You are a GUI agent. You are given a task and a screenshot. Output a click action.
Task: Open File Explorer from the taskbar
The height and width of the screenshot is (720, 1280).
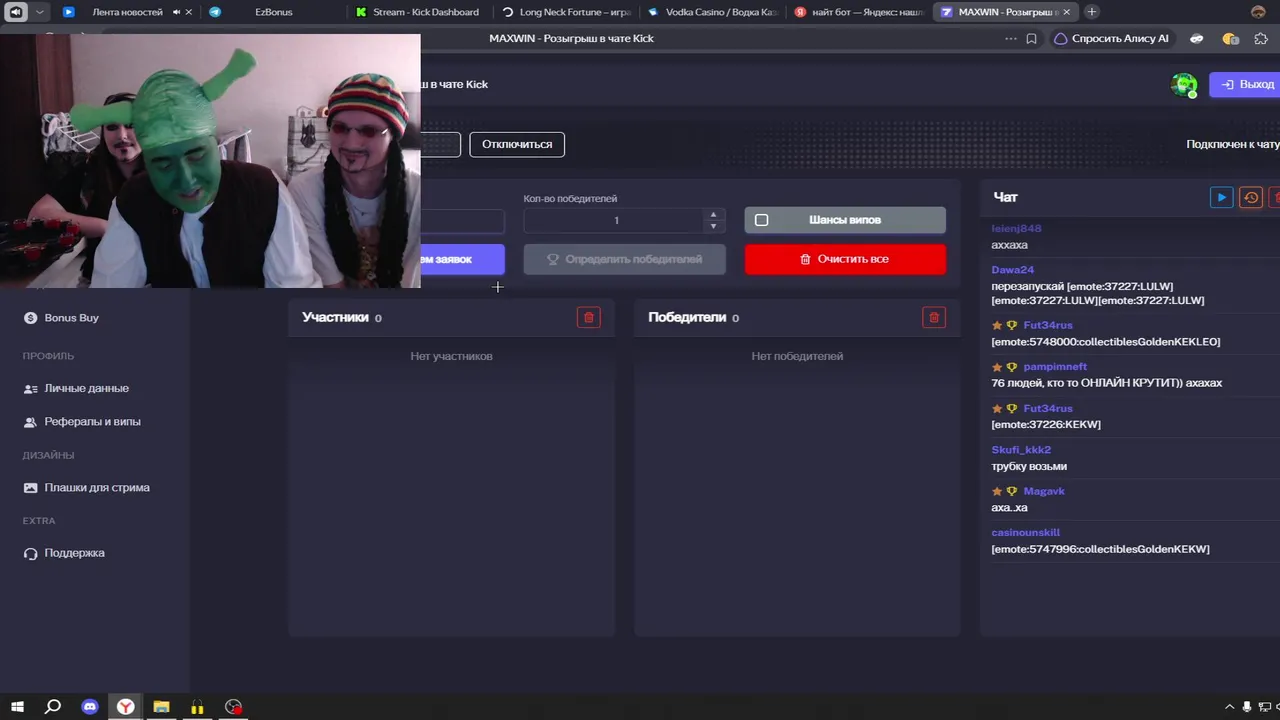(161, 707)
